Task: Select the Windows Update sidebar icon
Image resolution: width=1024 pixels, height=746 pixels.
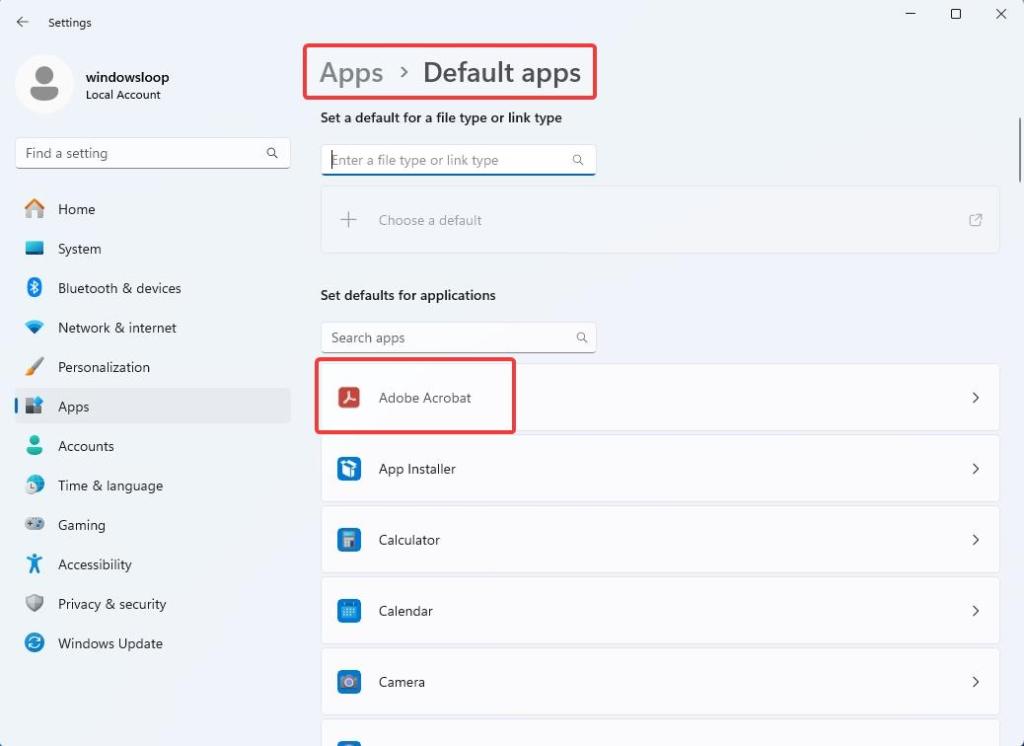Action: (33, 643)
